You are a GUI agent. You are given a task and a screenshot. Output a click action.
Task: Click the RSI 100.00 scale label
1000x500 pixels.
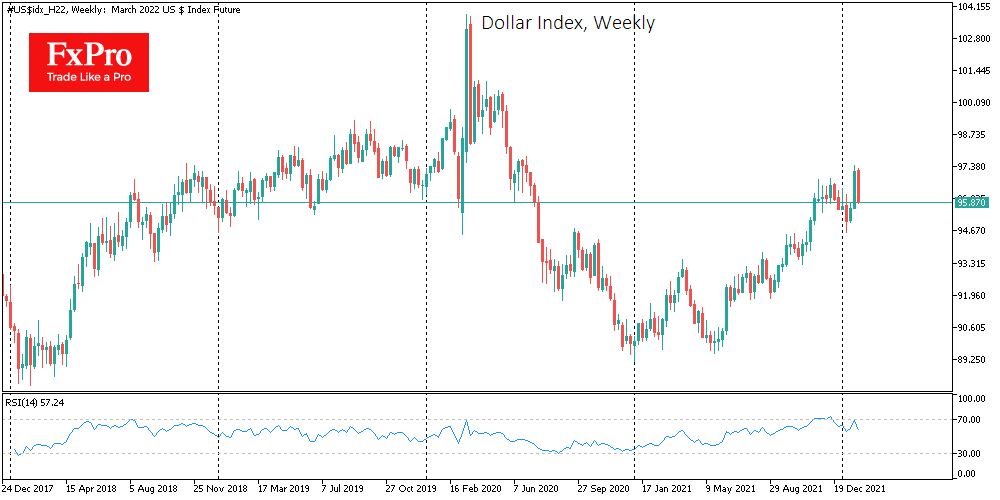972,399
